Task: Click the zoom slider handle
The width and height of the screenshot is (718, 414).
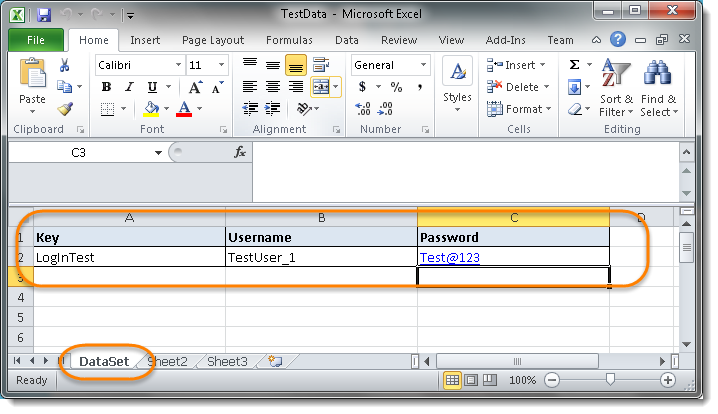Action: 610,381
